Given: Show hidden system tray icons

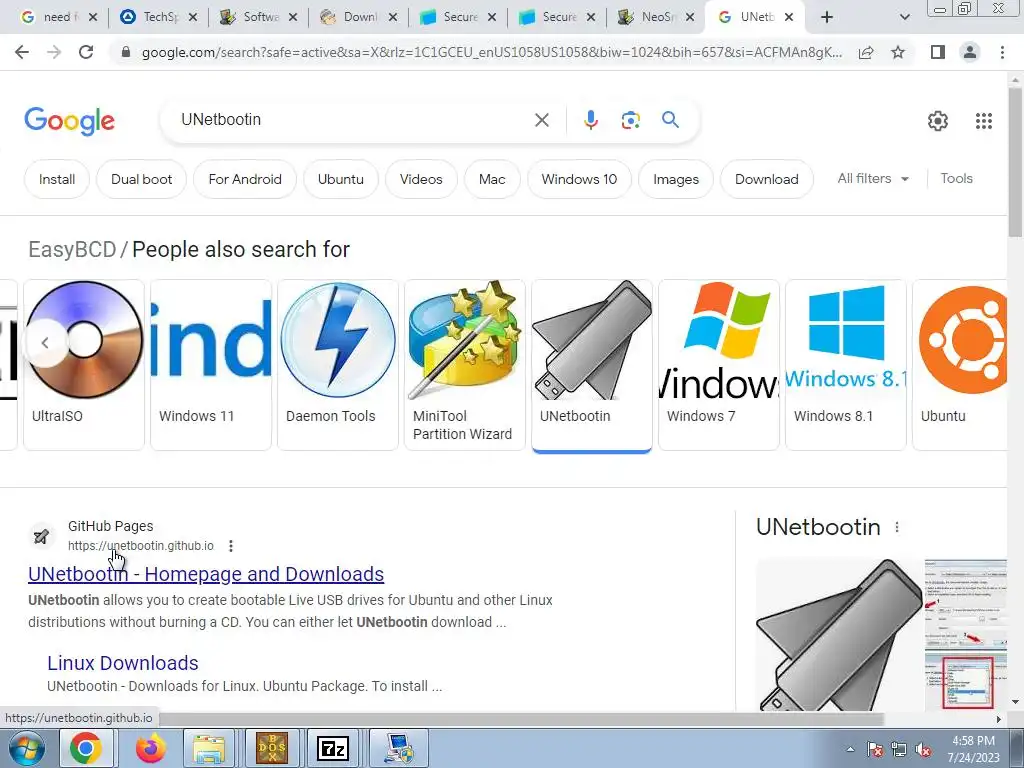Looking at the screenshot, I should pos(850,749).
